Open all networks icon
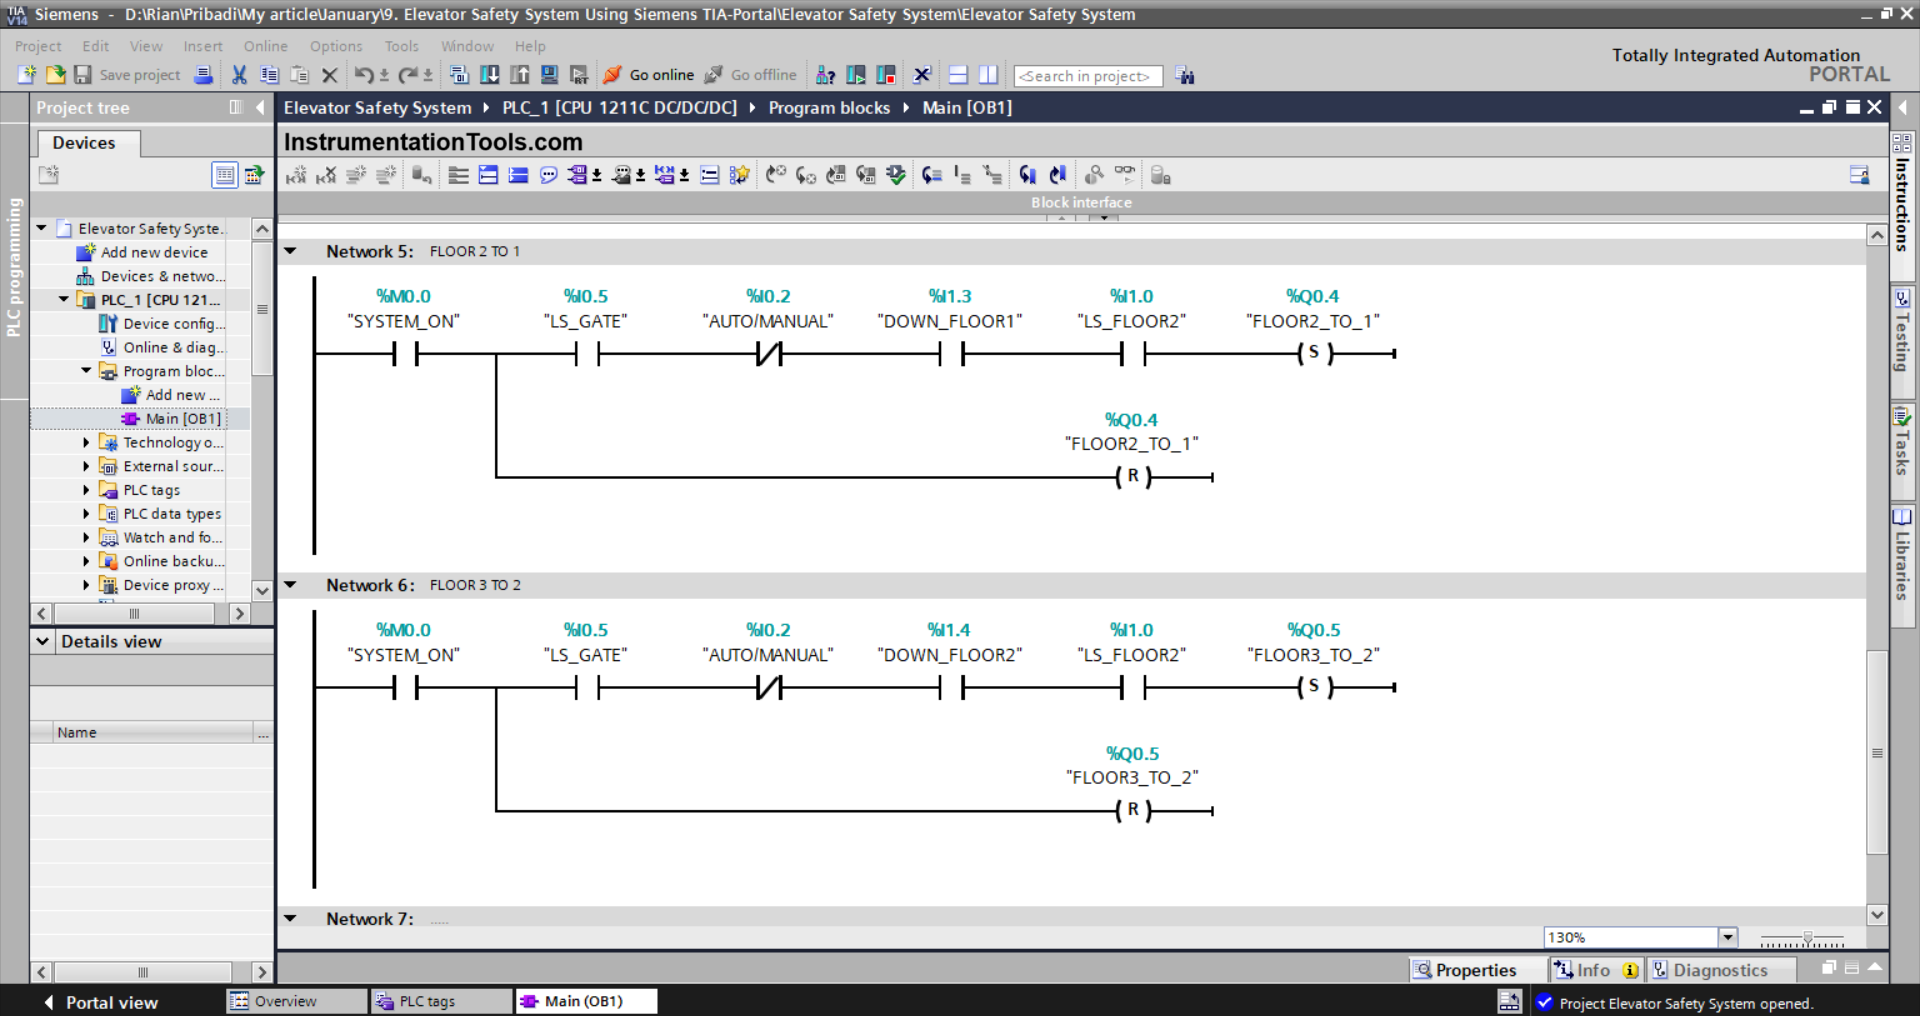 488,175
